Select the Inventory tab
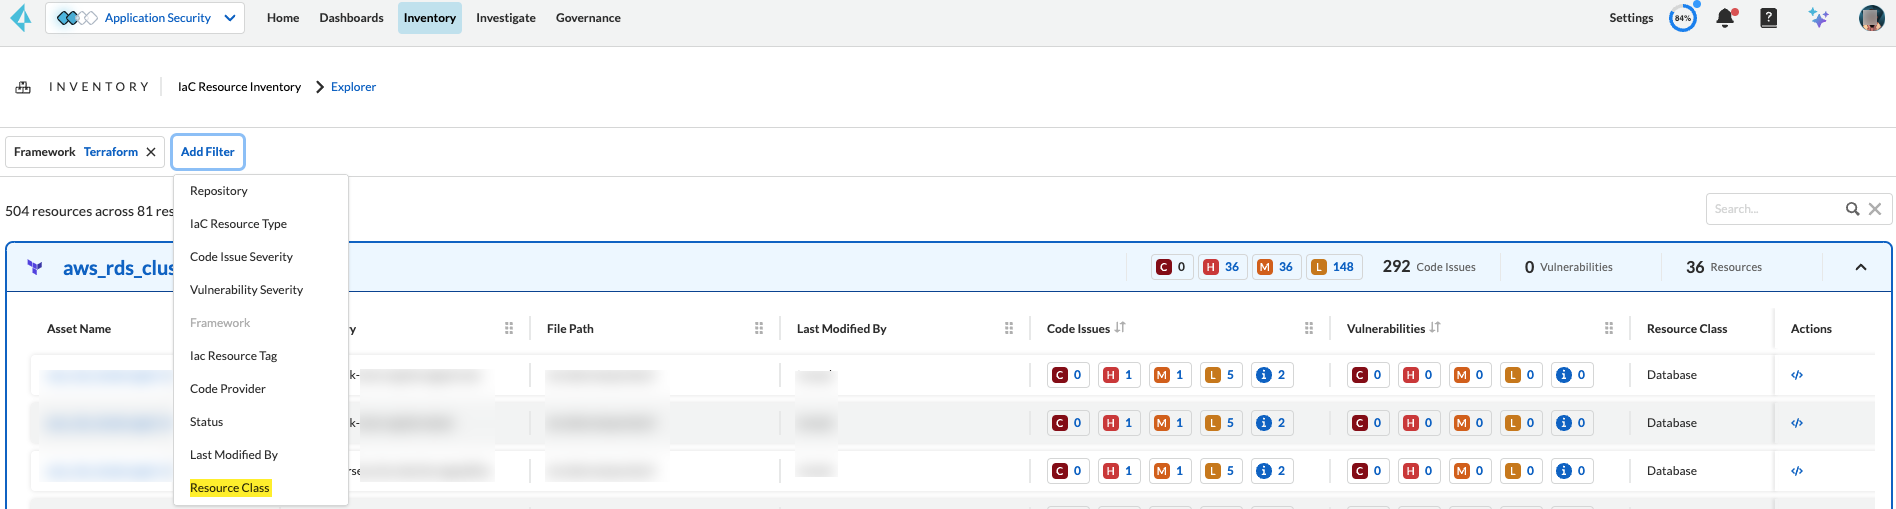The image size is (1896, 509). (430, 18)
